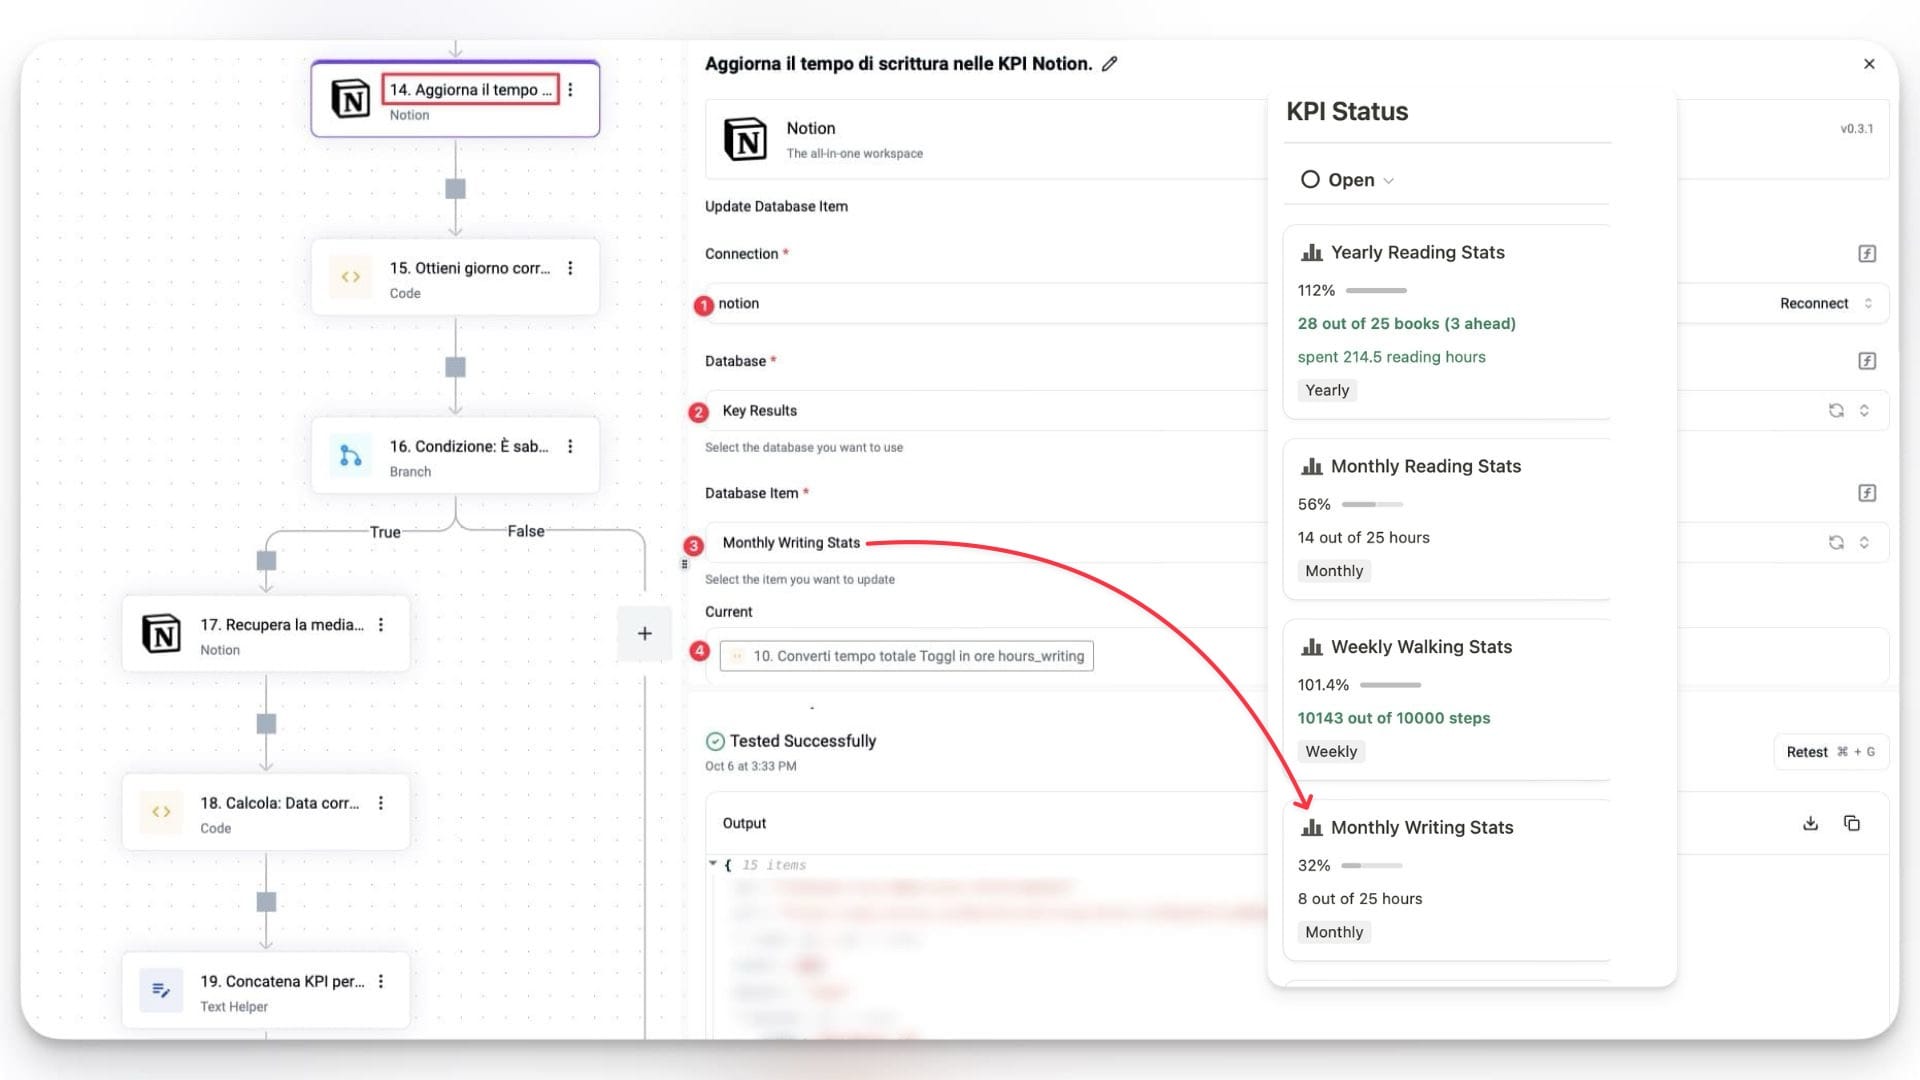Open the three-dot menu on step 14
The width and height of the screenshot is (1920, 1080).
tap(570, 90)
